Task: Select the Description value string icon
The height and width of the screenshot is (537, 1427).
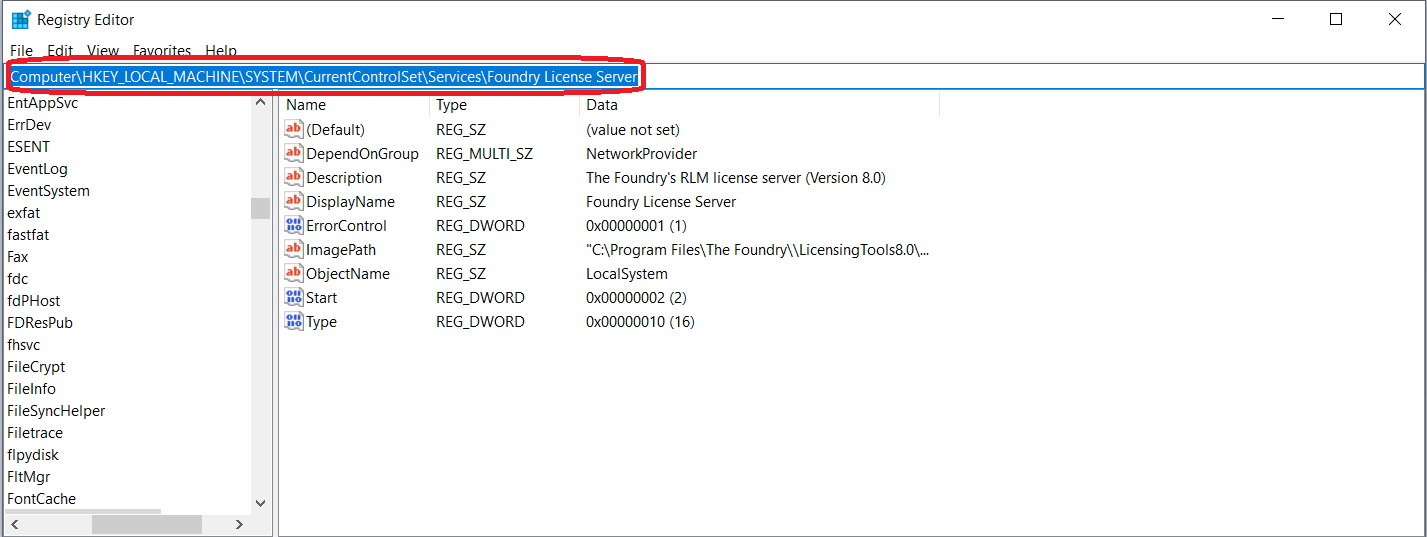Action: pos(293,177)
